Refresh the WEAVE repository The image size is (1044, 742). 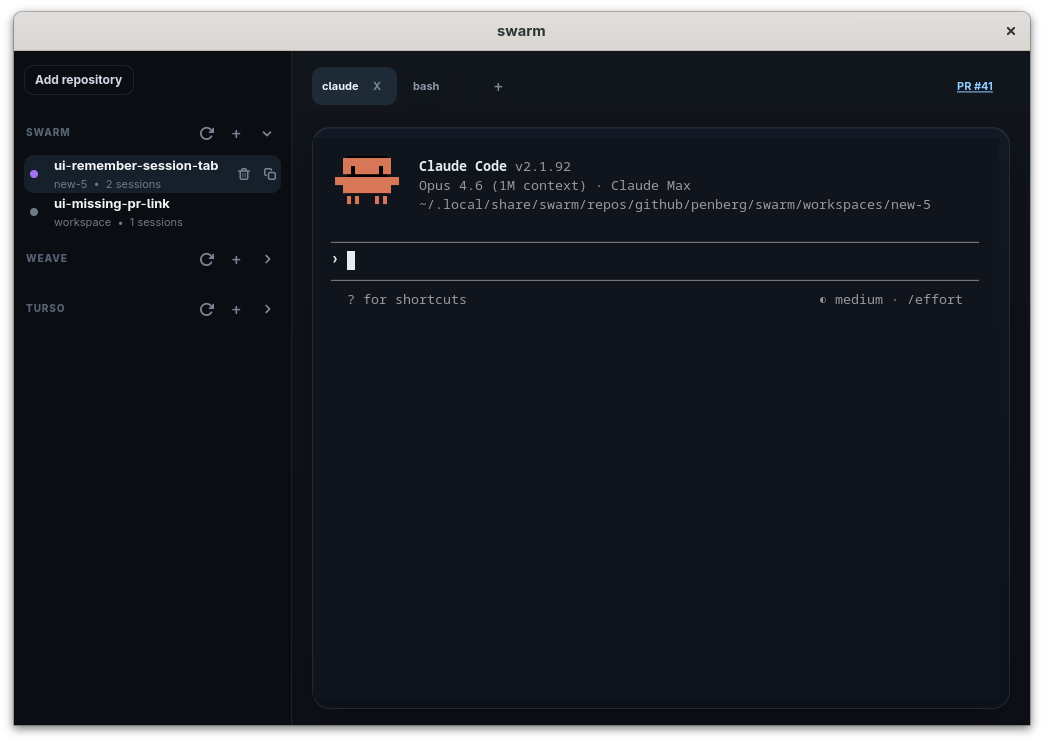pos(206,259)
